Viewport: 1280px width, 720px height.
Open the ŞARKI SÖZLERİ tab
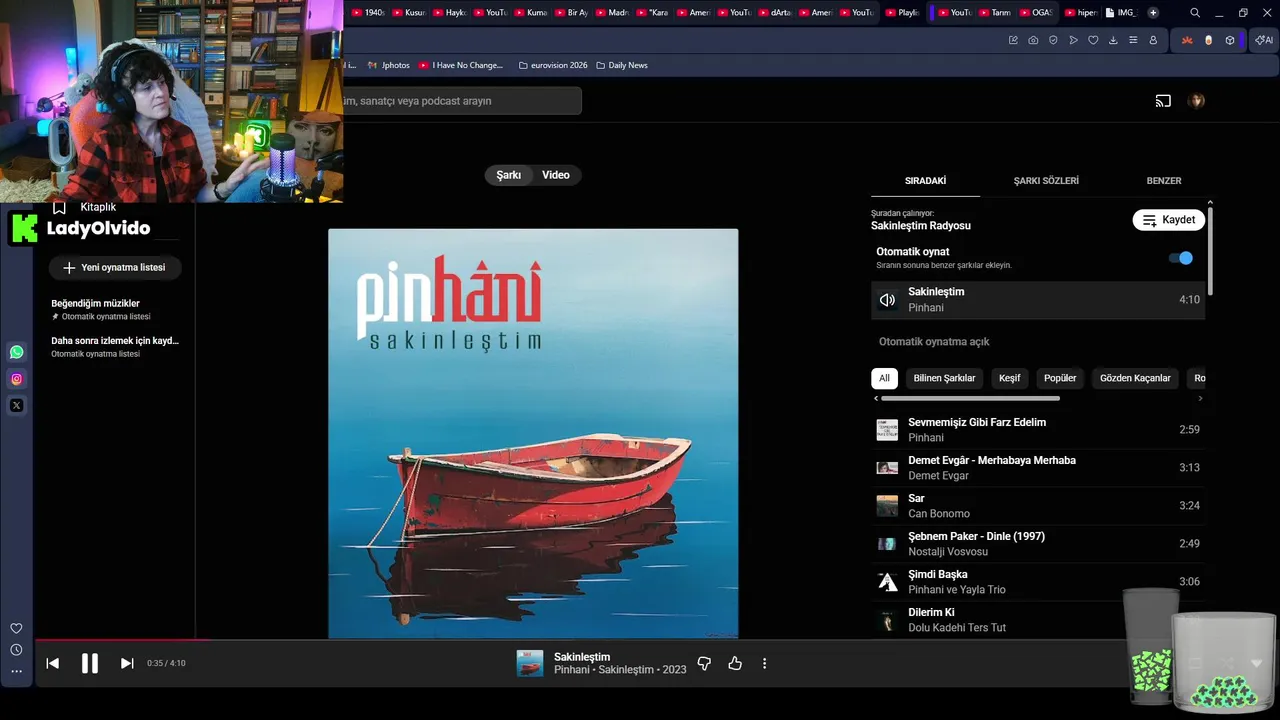click(x=1046, y=181)
